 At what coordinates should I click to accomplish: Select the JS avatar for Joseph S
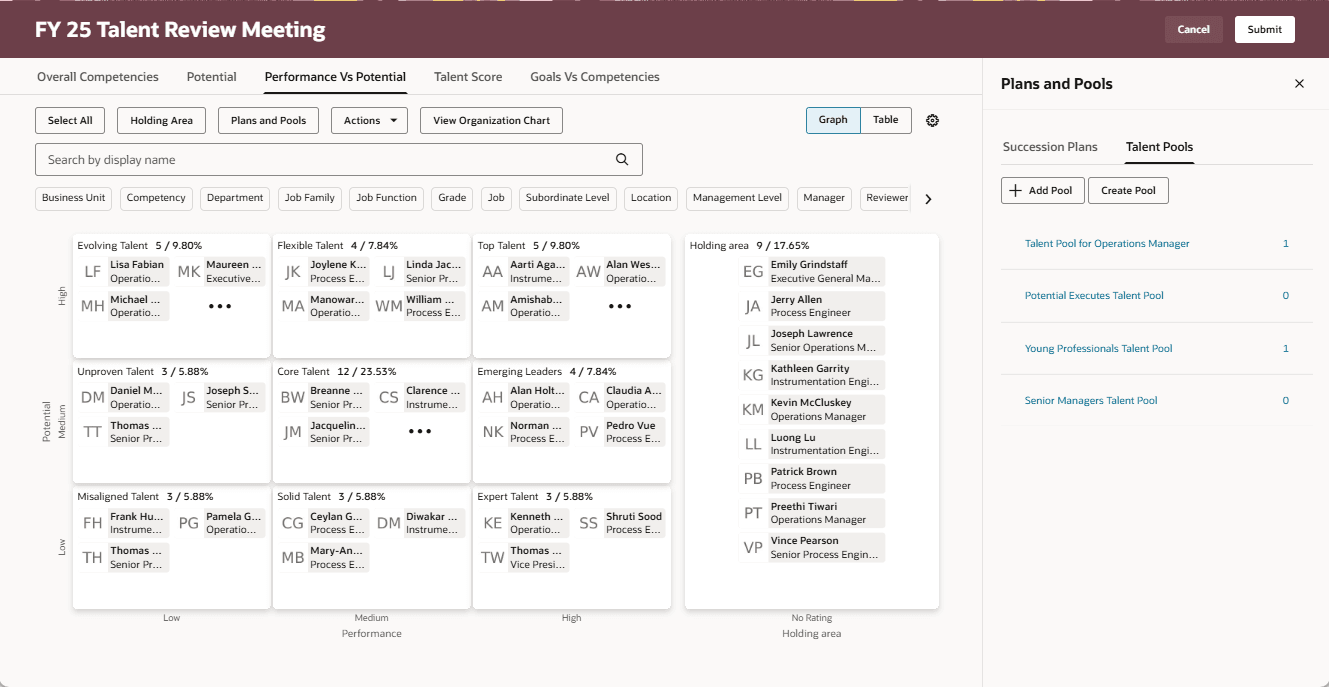point(189,398)
